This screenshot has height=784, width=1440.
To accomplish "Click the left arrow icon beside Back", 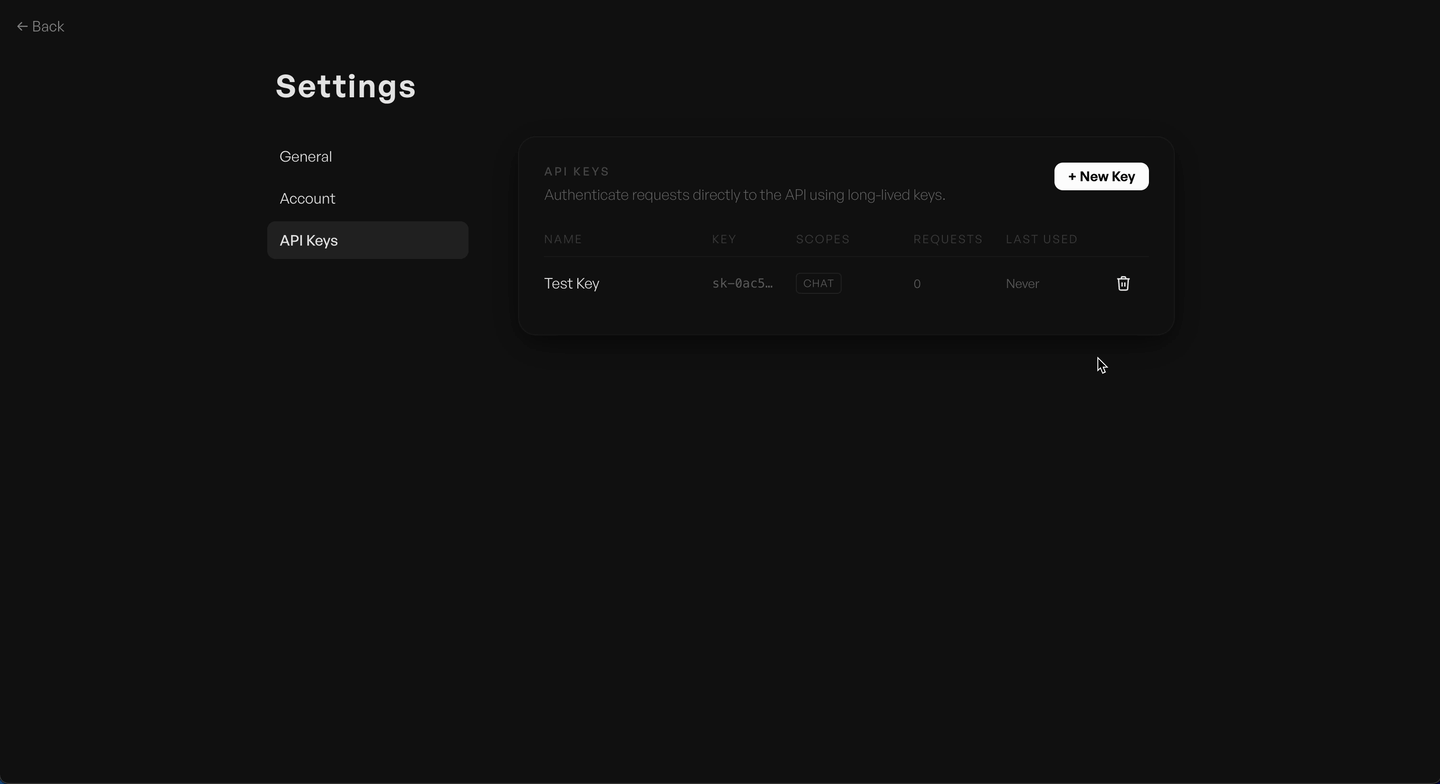I will (22, 27).
